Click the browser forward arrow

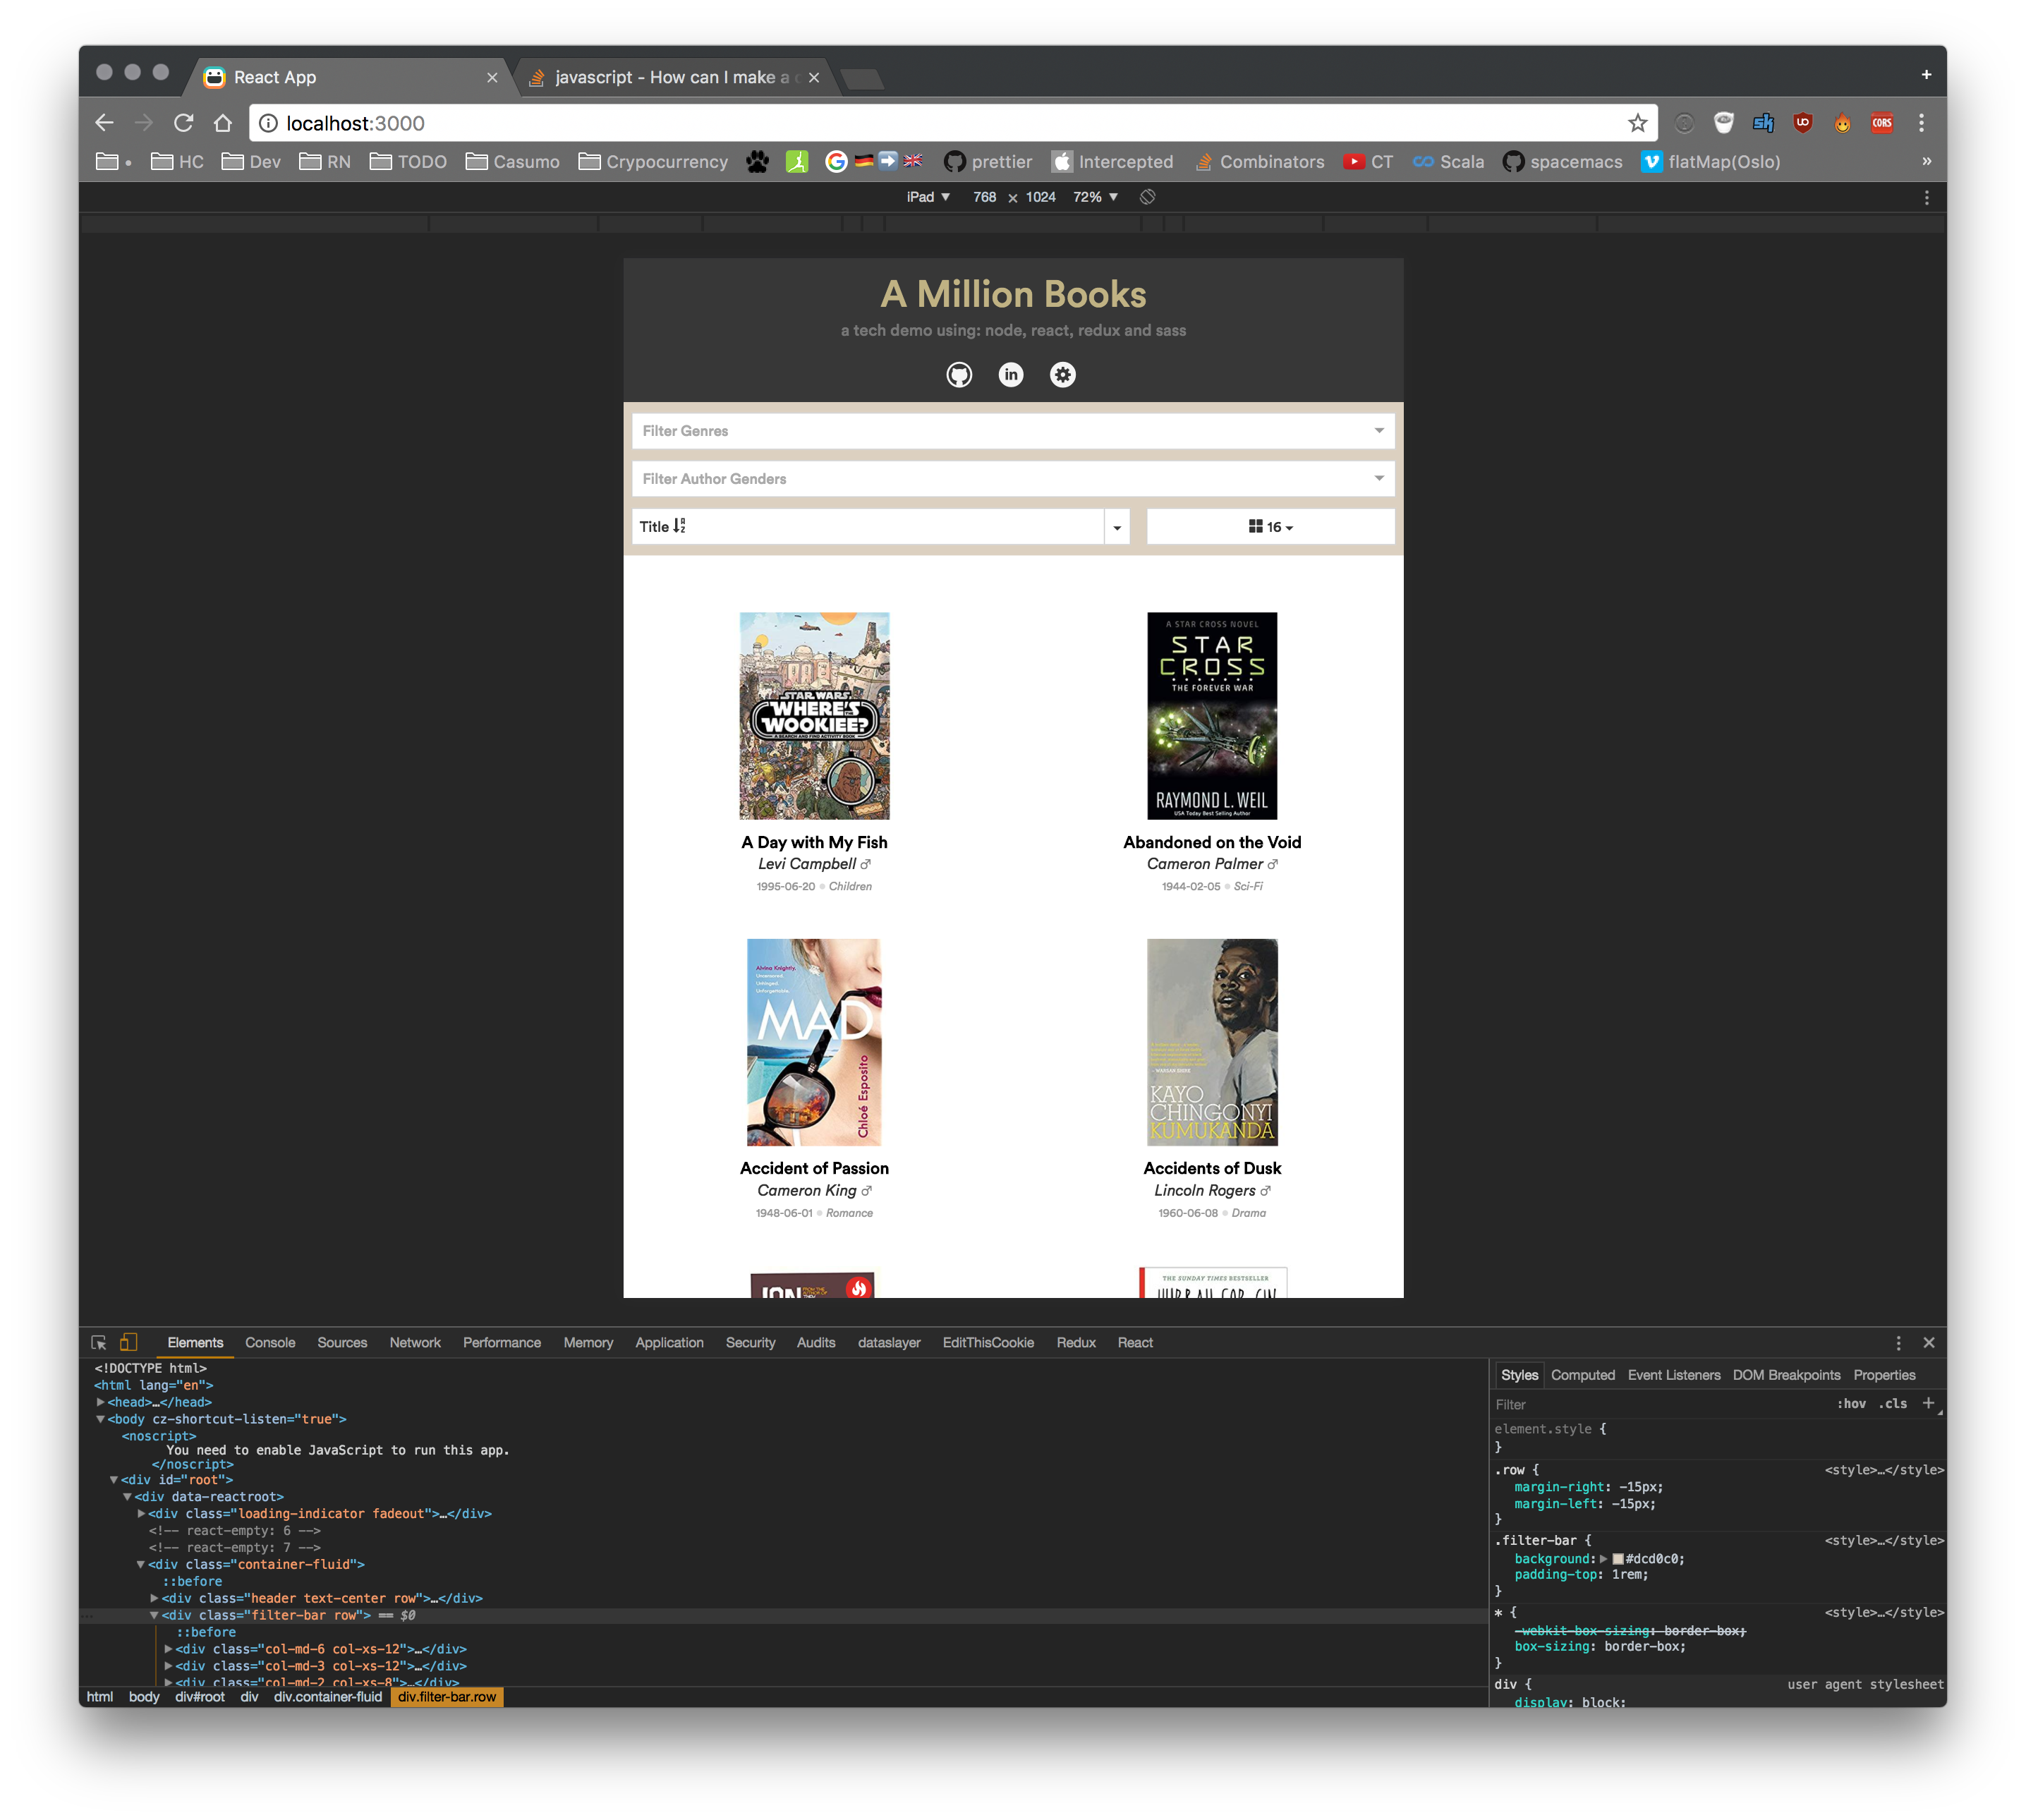144,123
